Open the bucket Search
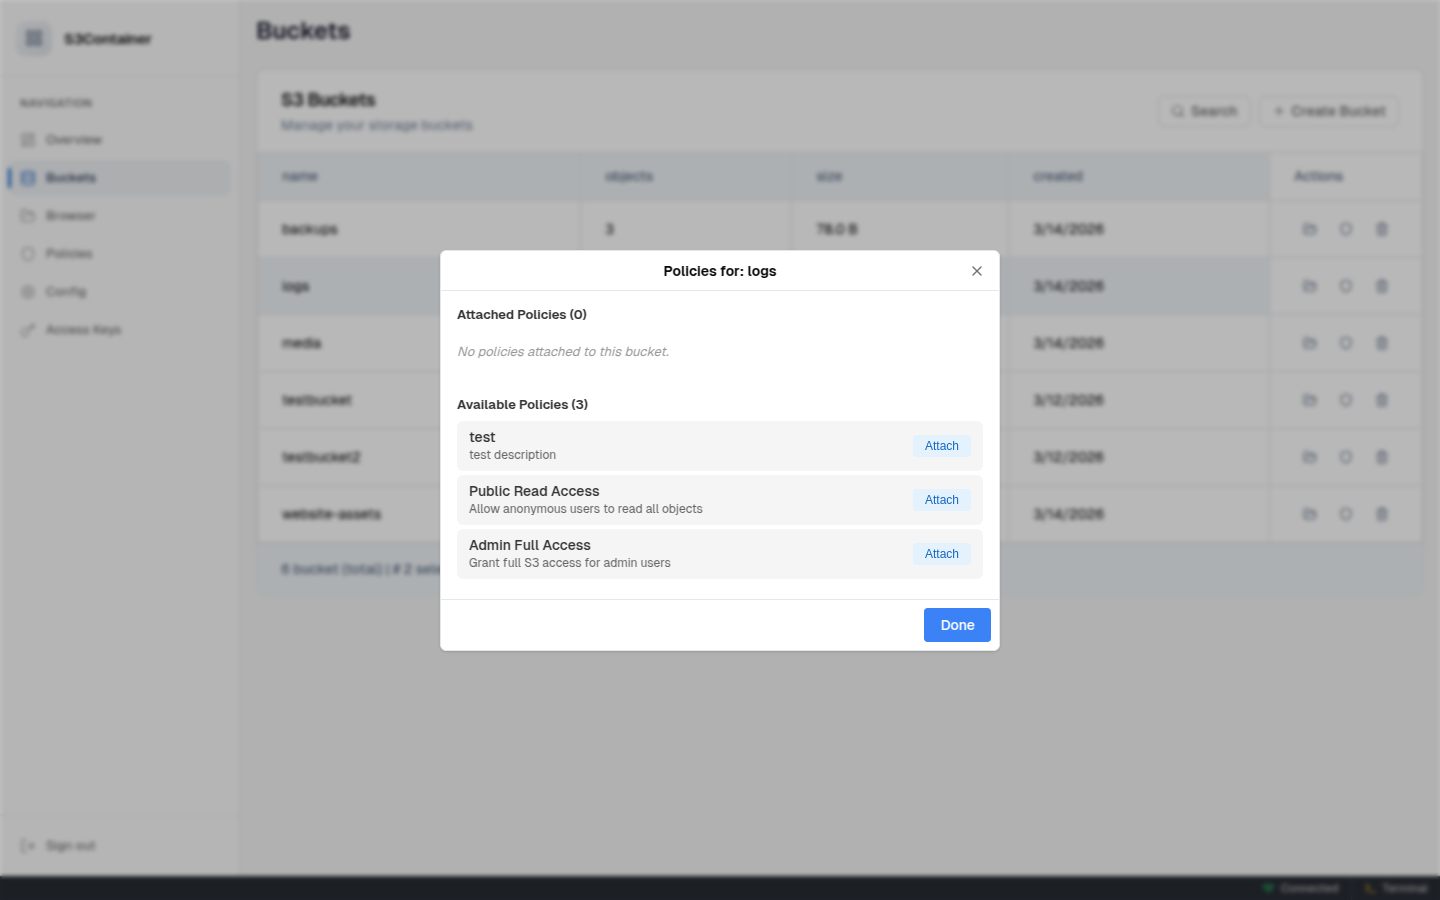Screen dimensions: 1440x900 pyautogui.click(x=1204, y=111)
